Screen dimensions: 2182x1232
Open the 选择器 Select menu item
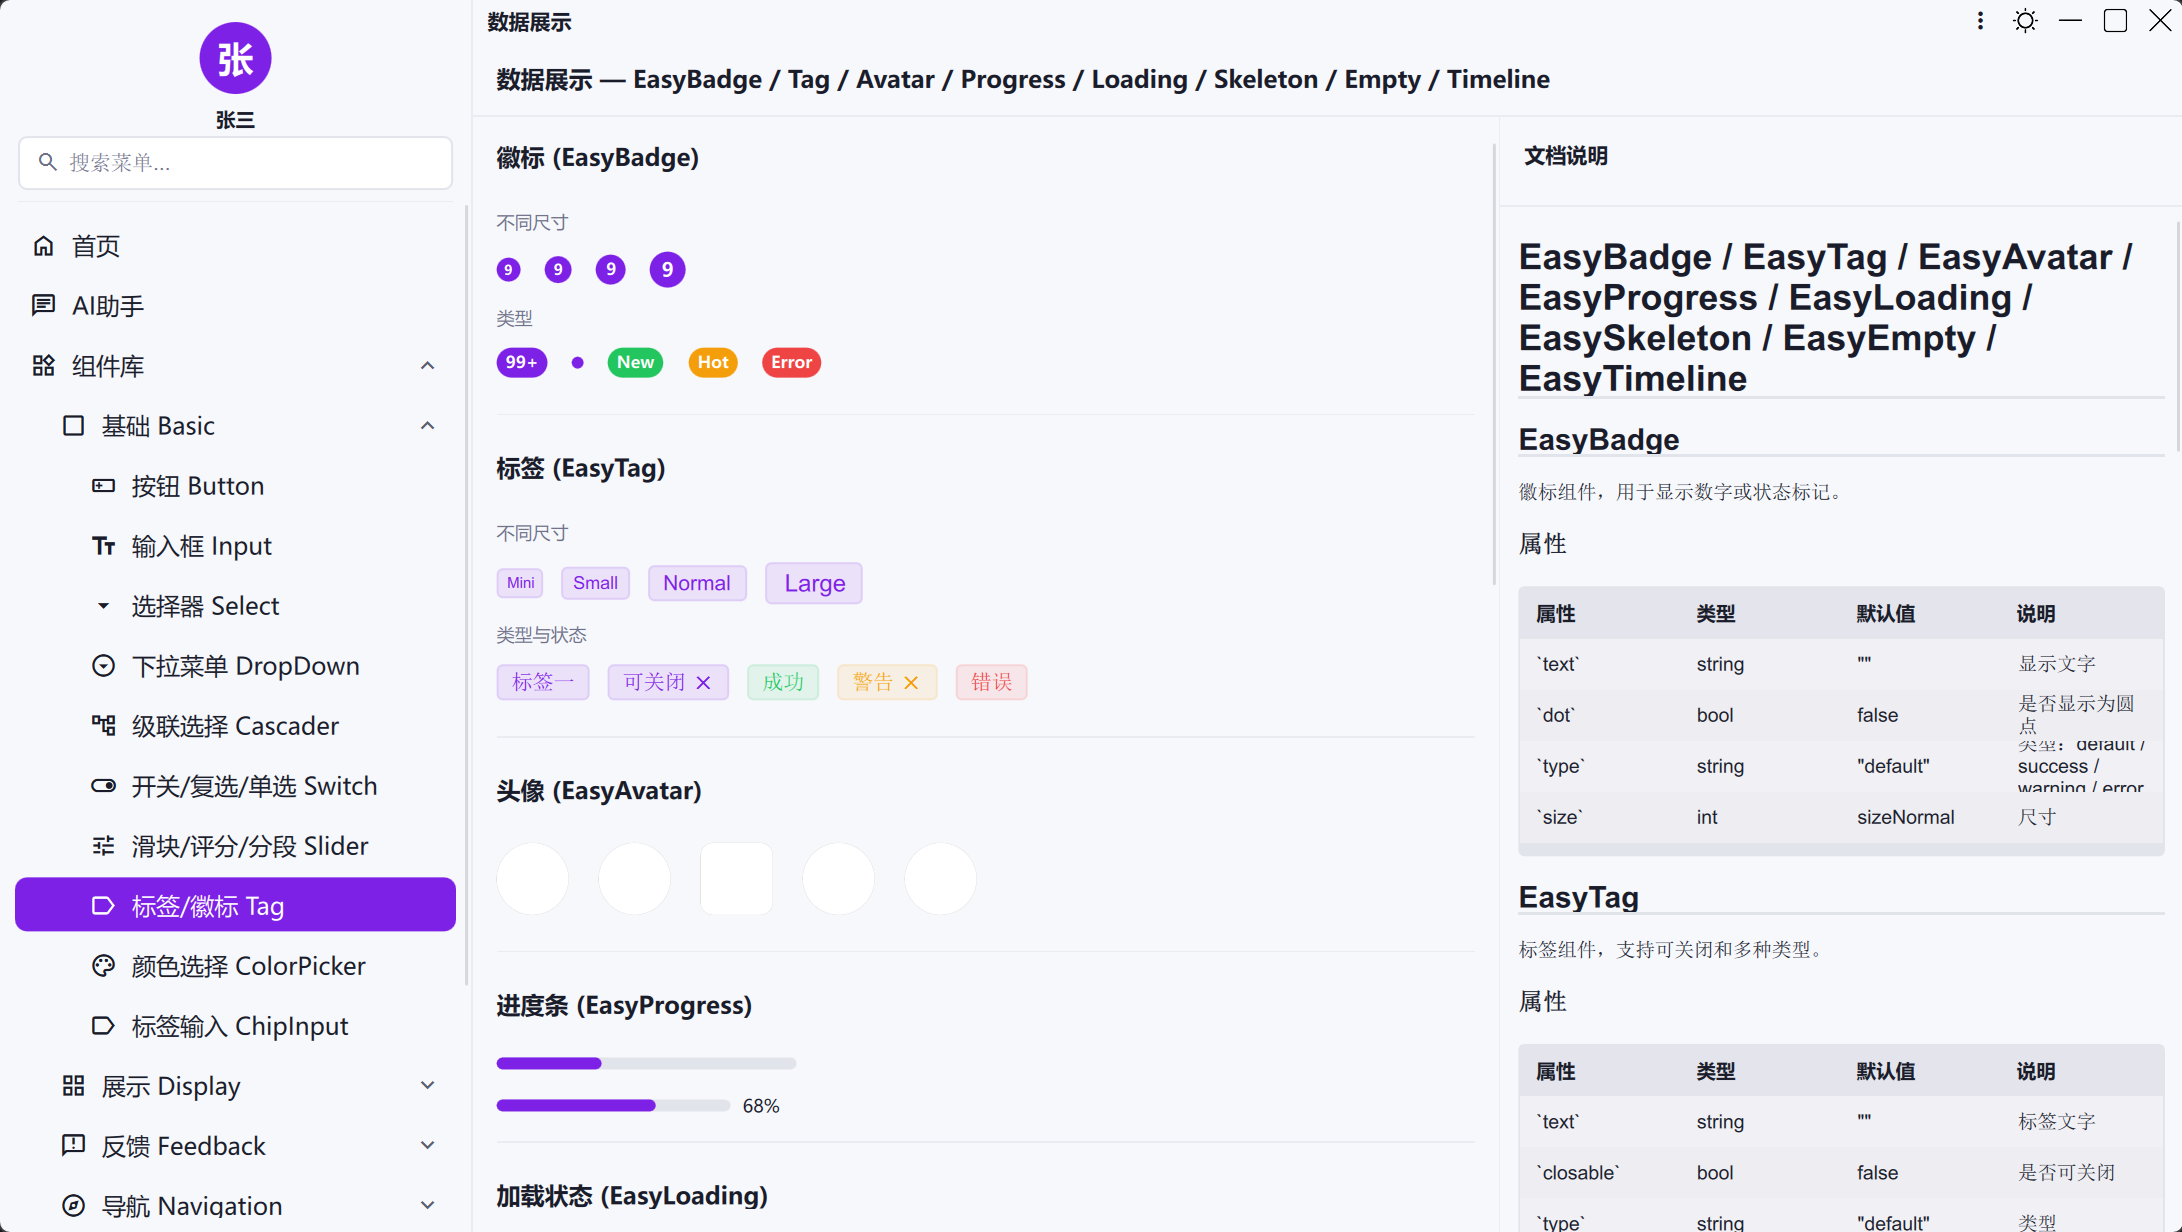pos(235,606)
